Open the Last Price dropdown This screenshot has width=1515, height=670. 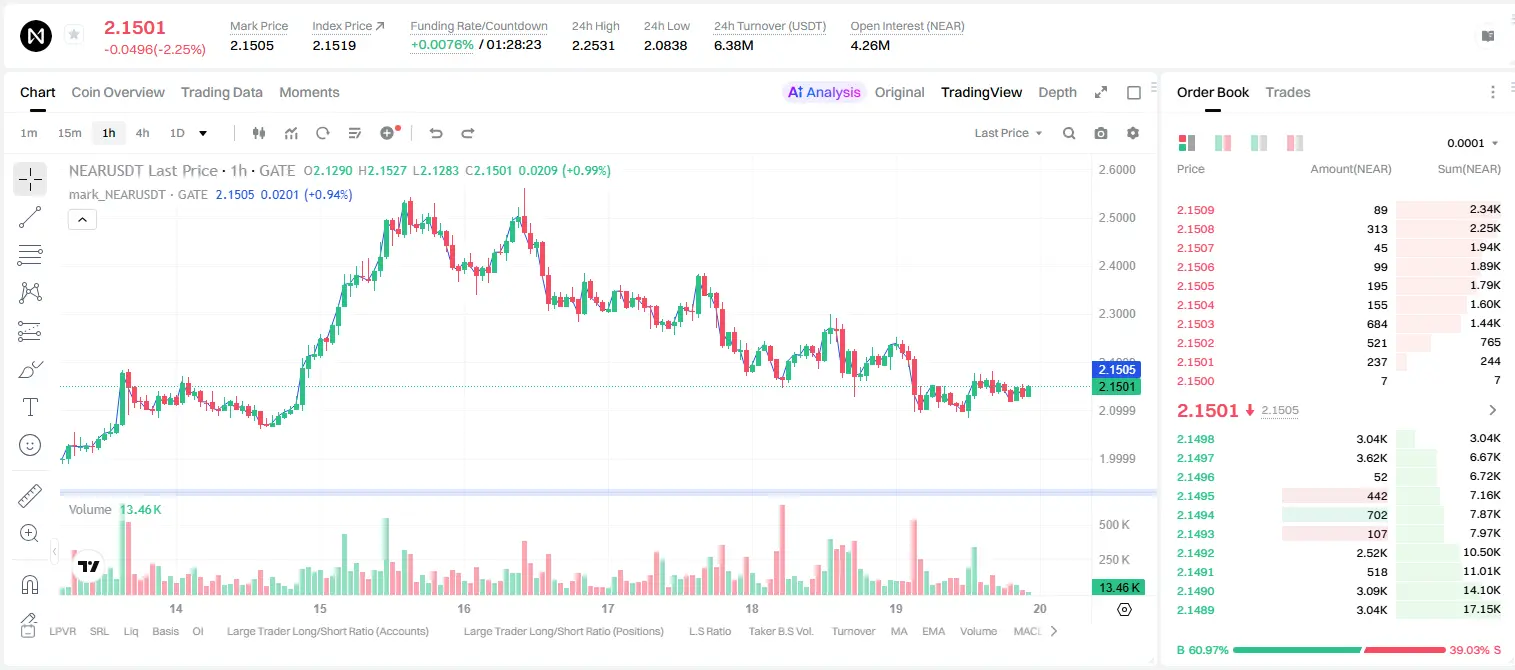(1008, 133)
